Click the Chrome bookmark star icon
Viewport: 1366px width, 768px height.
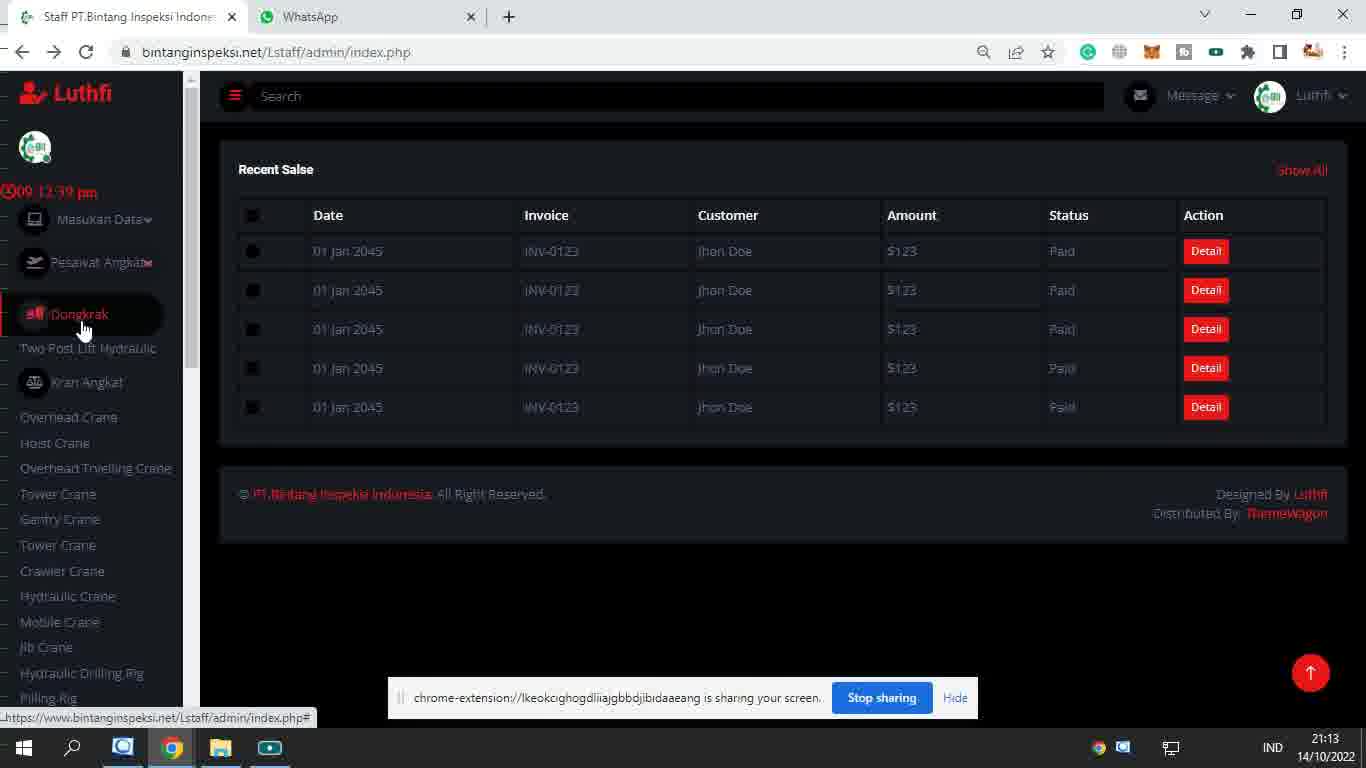(x=1047, y=52)
